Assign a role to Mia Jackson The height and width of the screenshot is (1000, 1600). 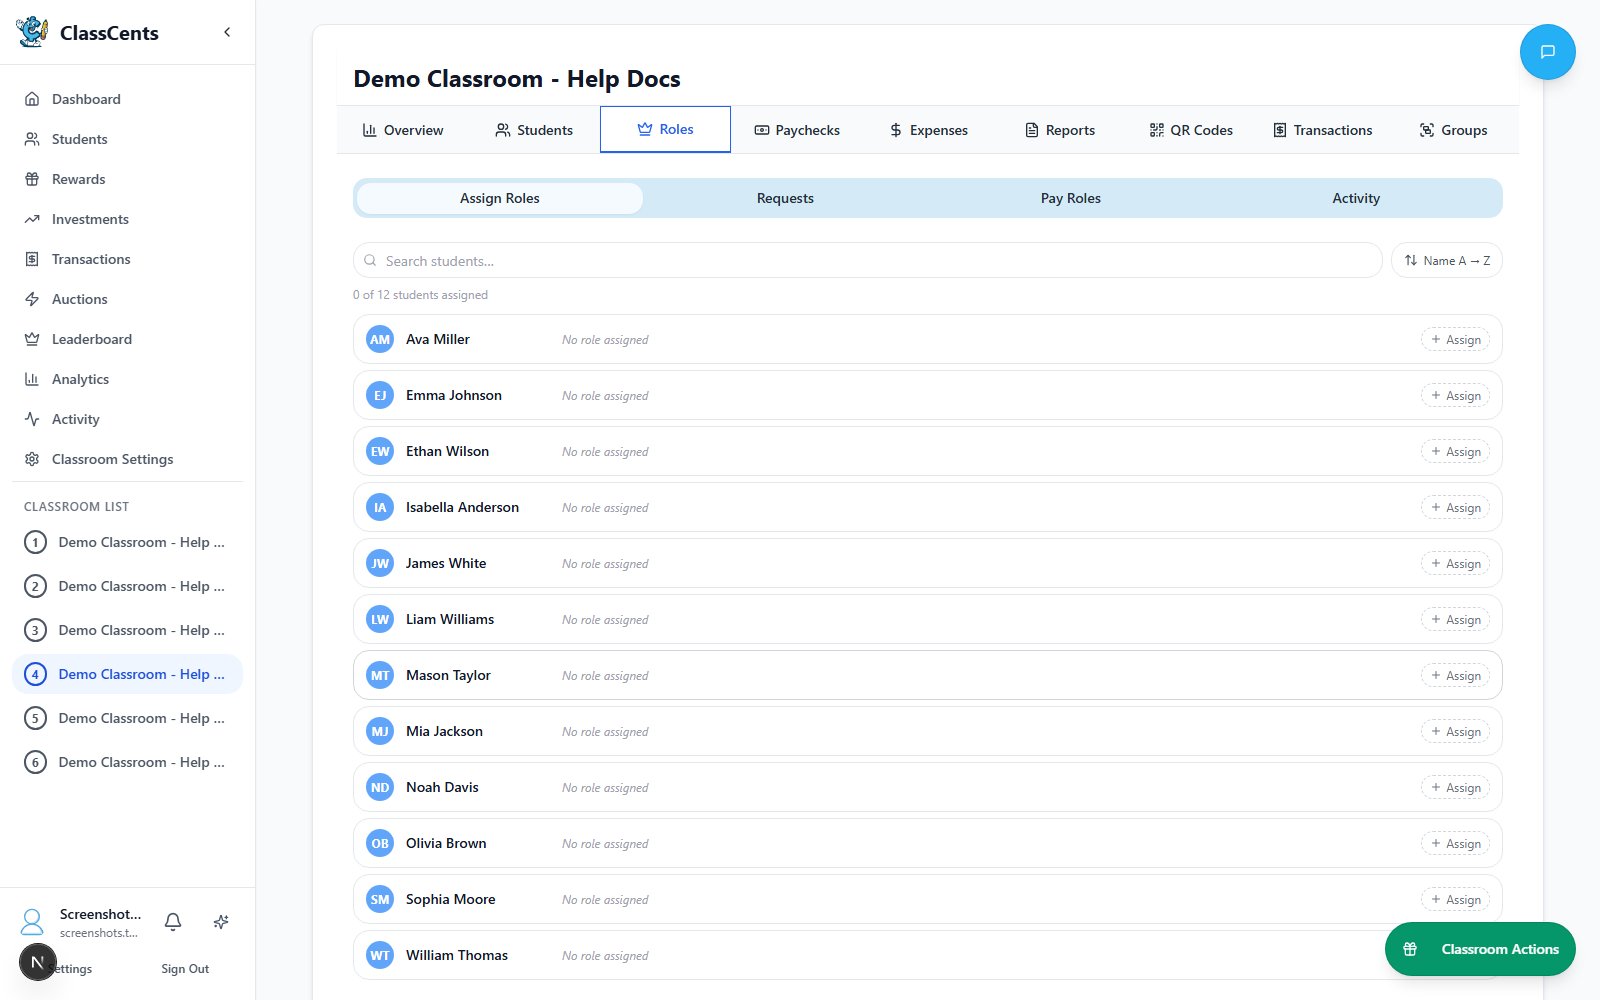pyautogui.click(x=1455, y=732)
